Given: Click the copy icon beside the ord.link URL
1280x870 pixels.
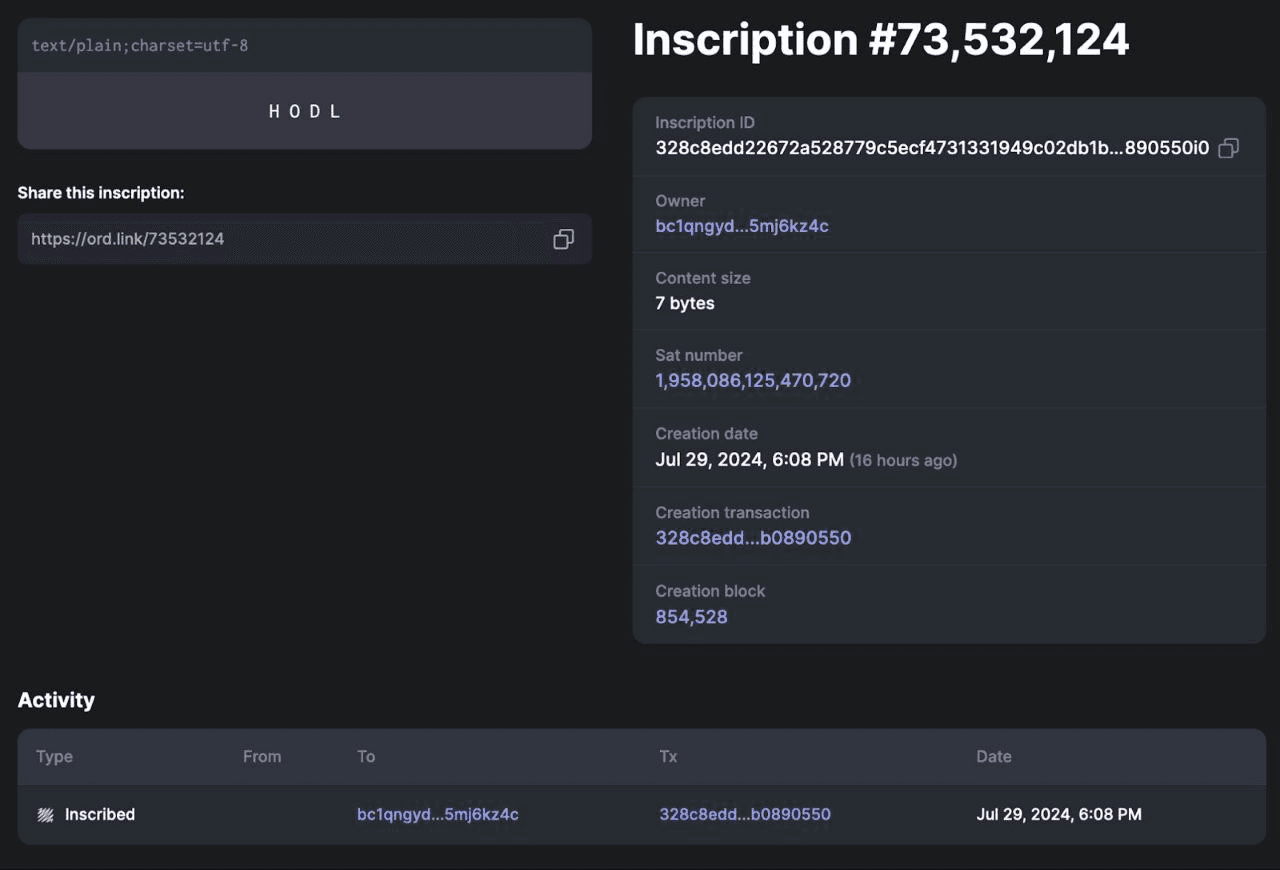Looking at the screenshot, I should click(563, 239).
